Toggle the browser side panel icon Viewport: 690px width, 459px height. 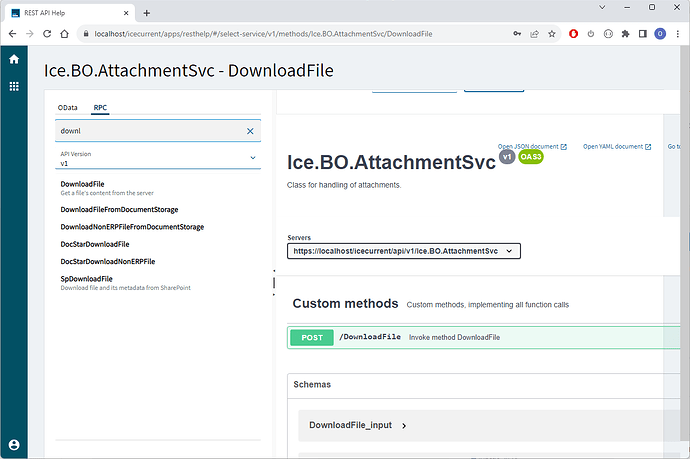point(643,34)
